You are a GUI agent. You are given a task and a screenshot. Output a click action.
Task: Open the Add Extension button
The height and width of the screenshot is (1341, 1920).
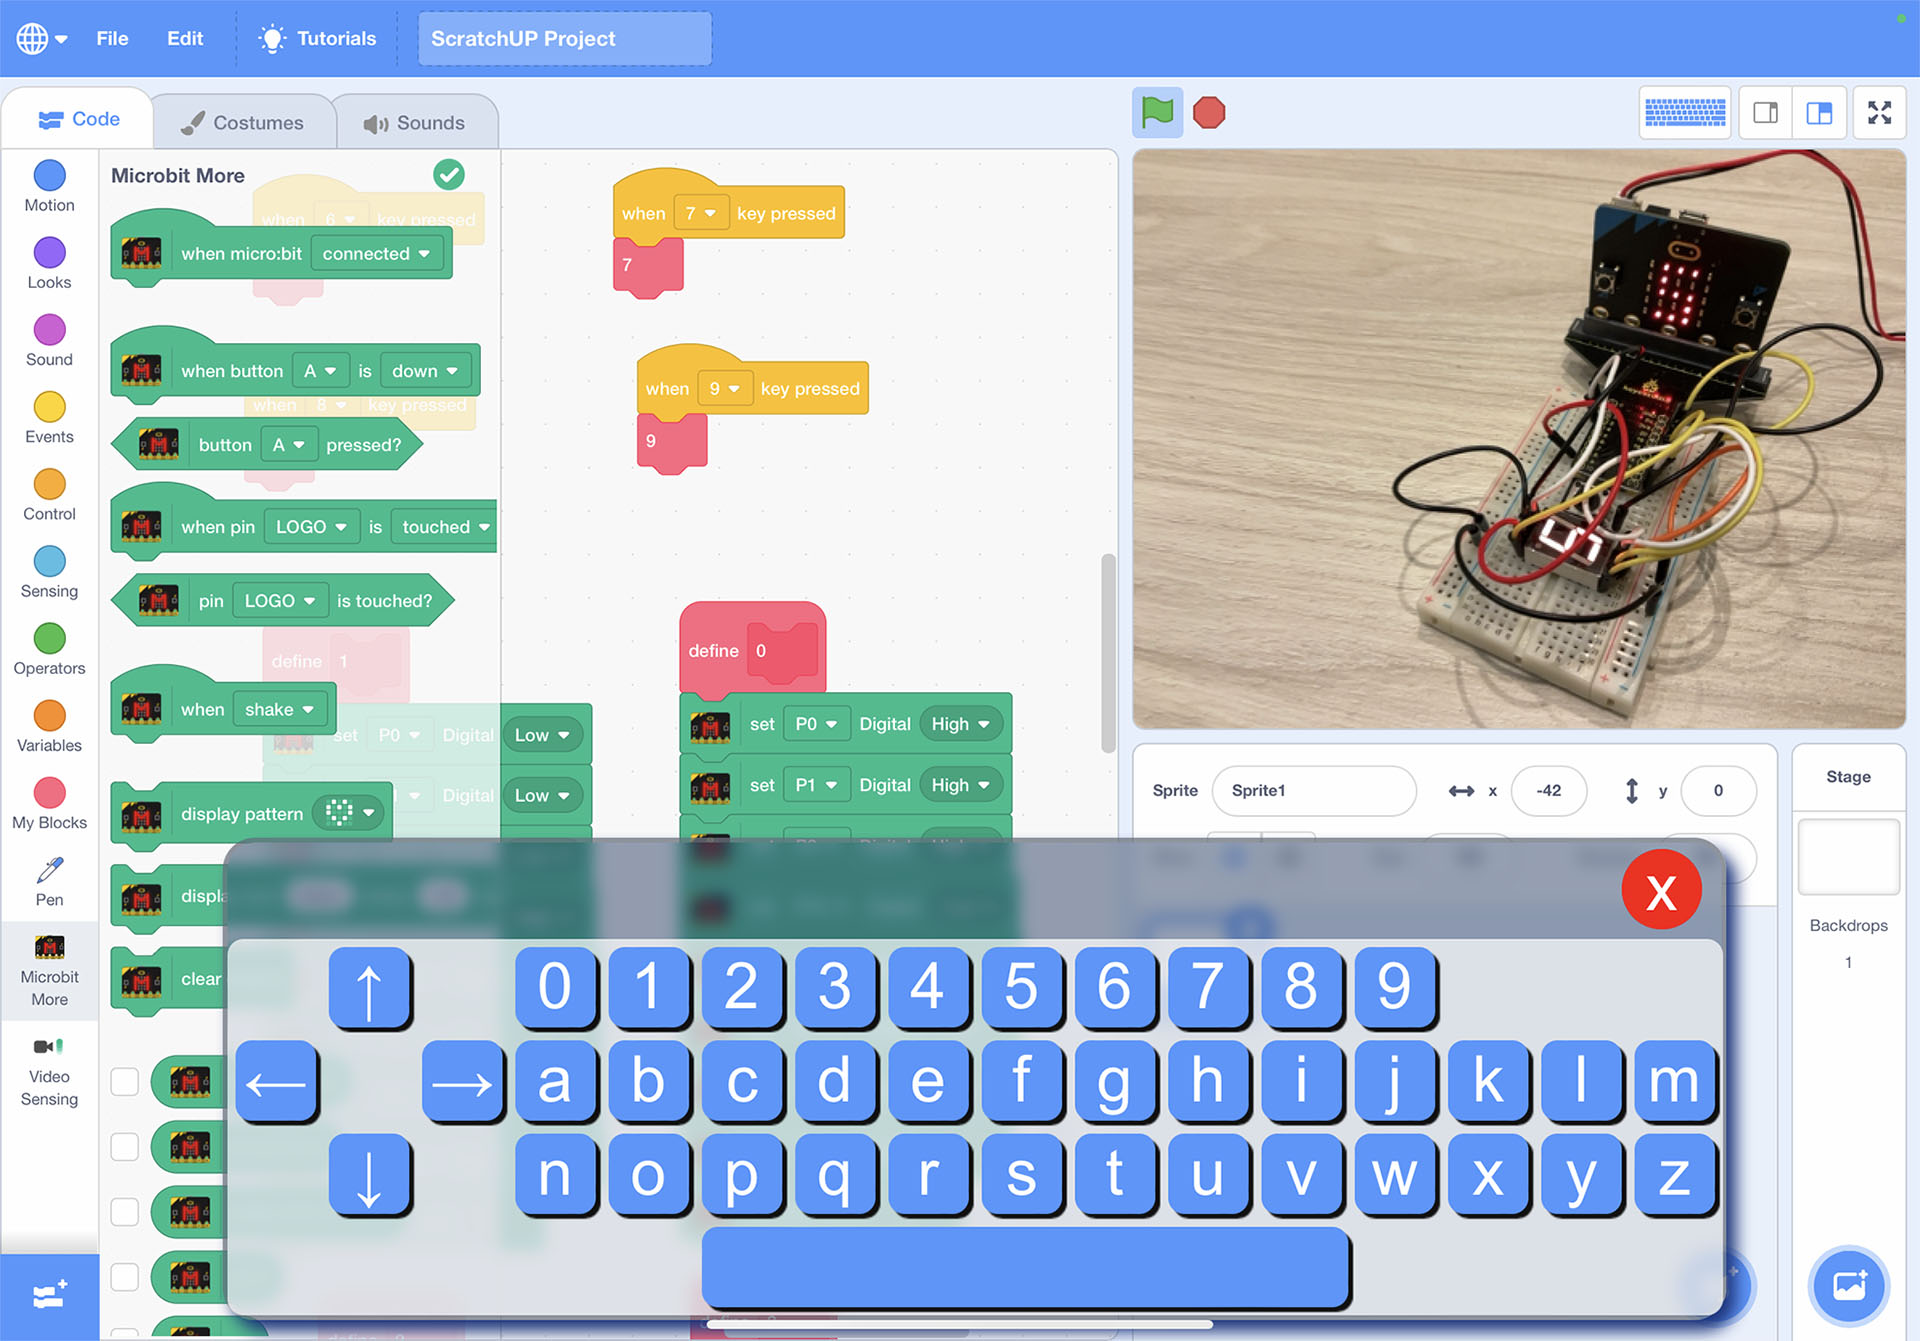click(x=49, y=1296)
